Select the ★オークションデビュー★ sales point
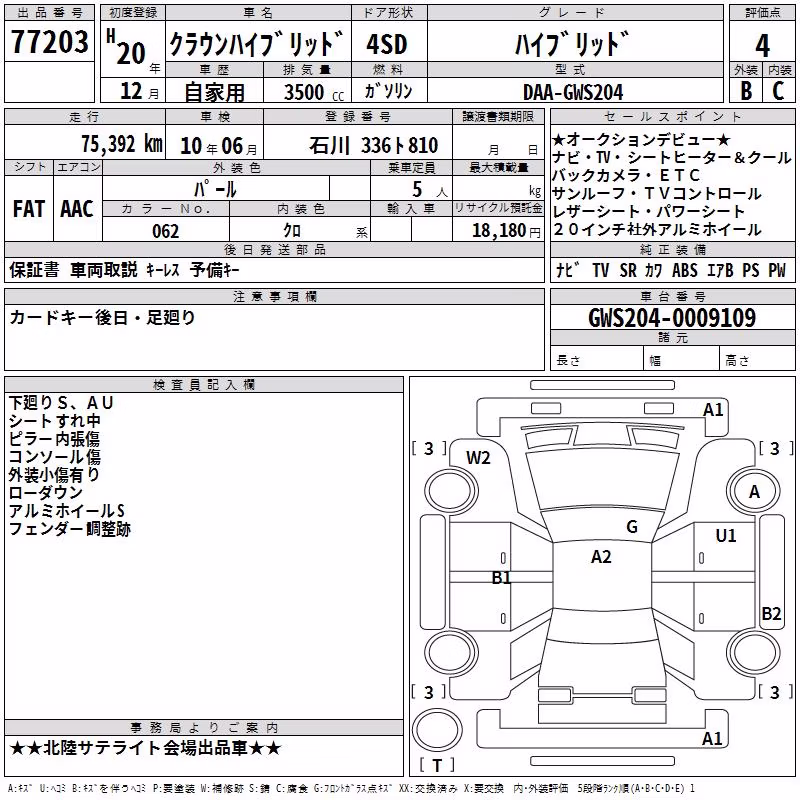The image size is (800, 800). tap(641, 139)
